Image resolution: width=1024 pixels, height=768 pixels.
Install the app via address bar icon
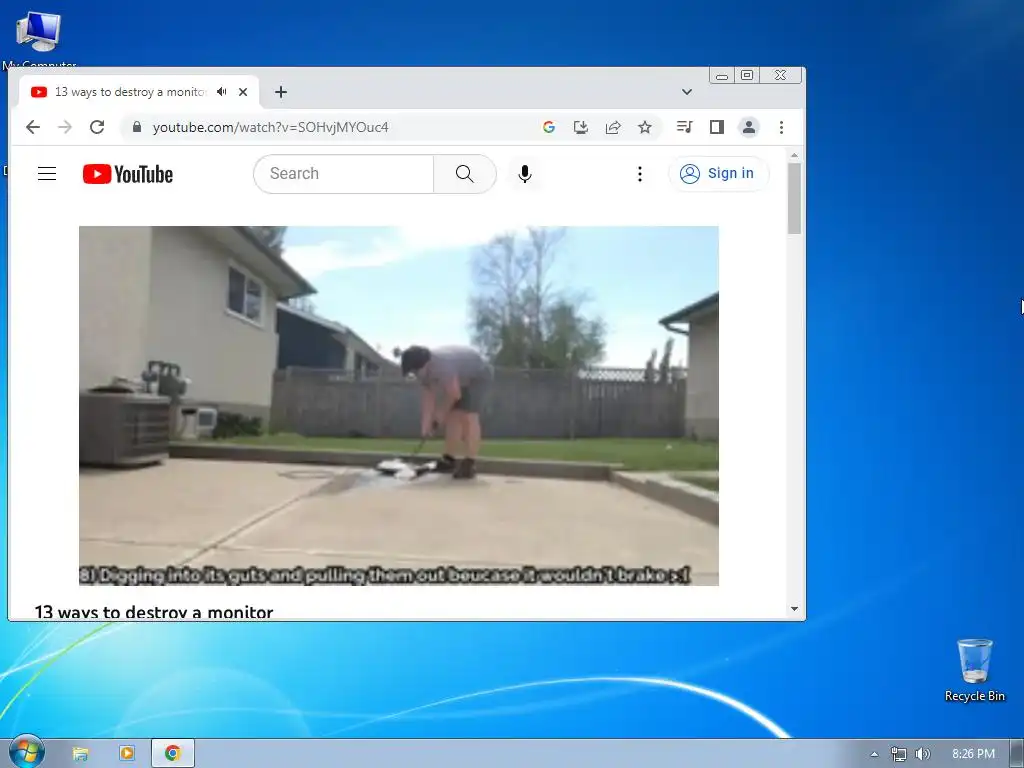coord(581,127)
